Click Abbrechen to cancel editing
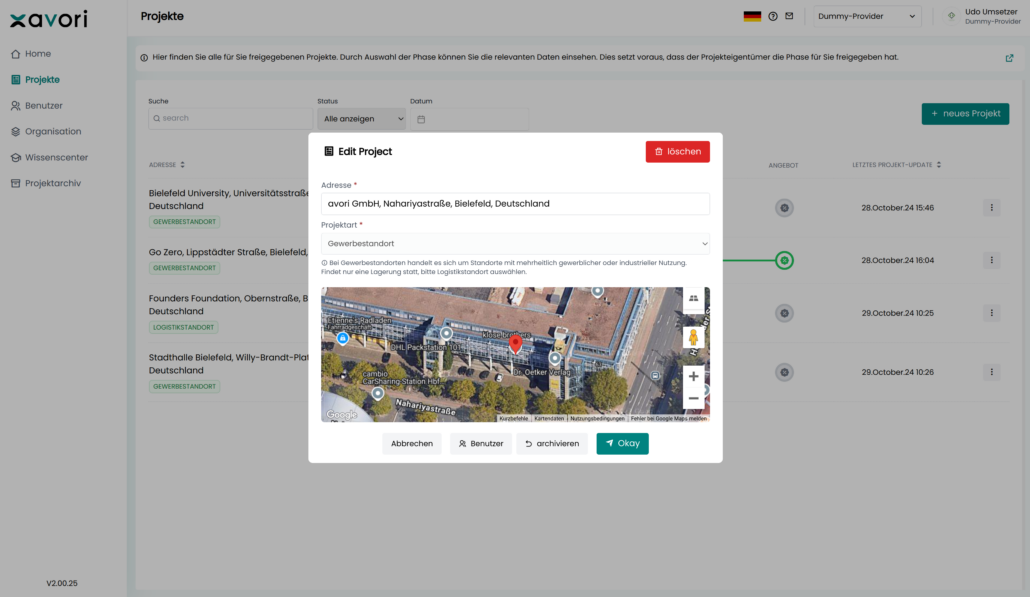Viewport: 1030px width, 597px height. 412,444
